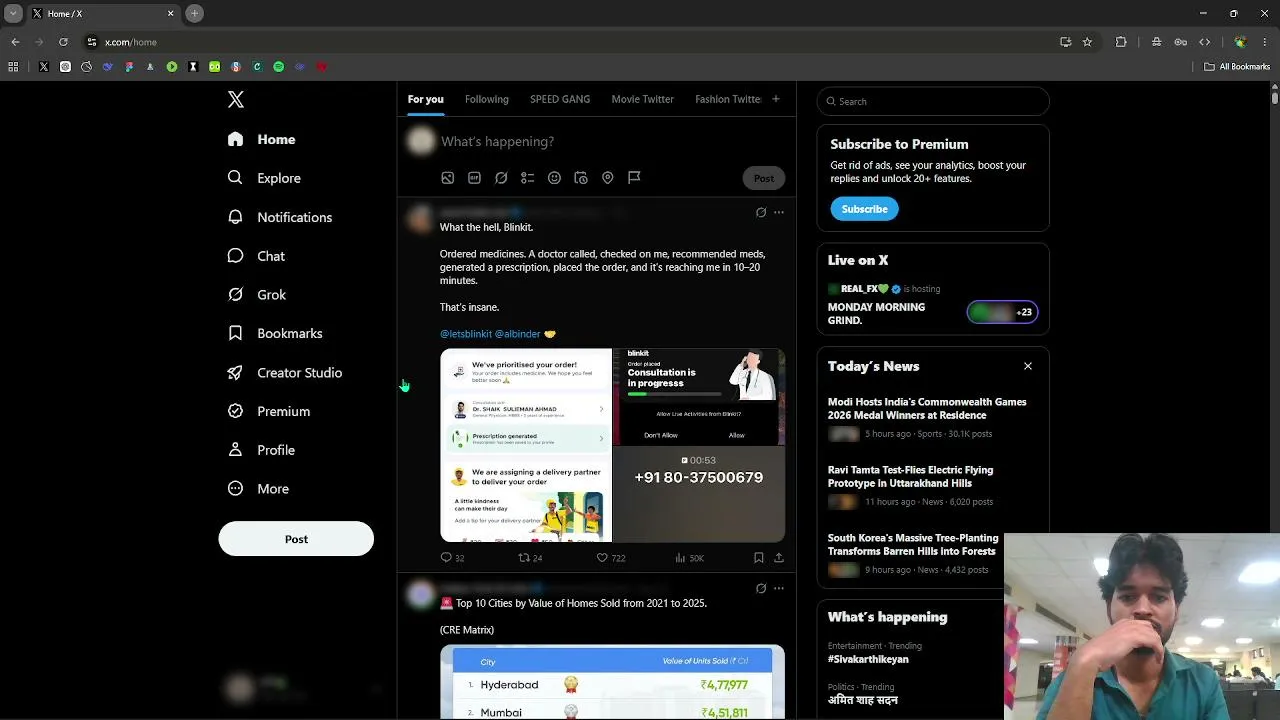Click the @albinder mention link
The height and width of the screenshot is (720, 1280).
point(518,334)
